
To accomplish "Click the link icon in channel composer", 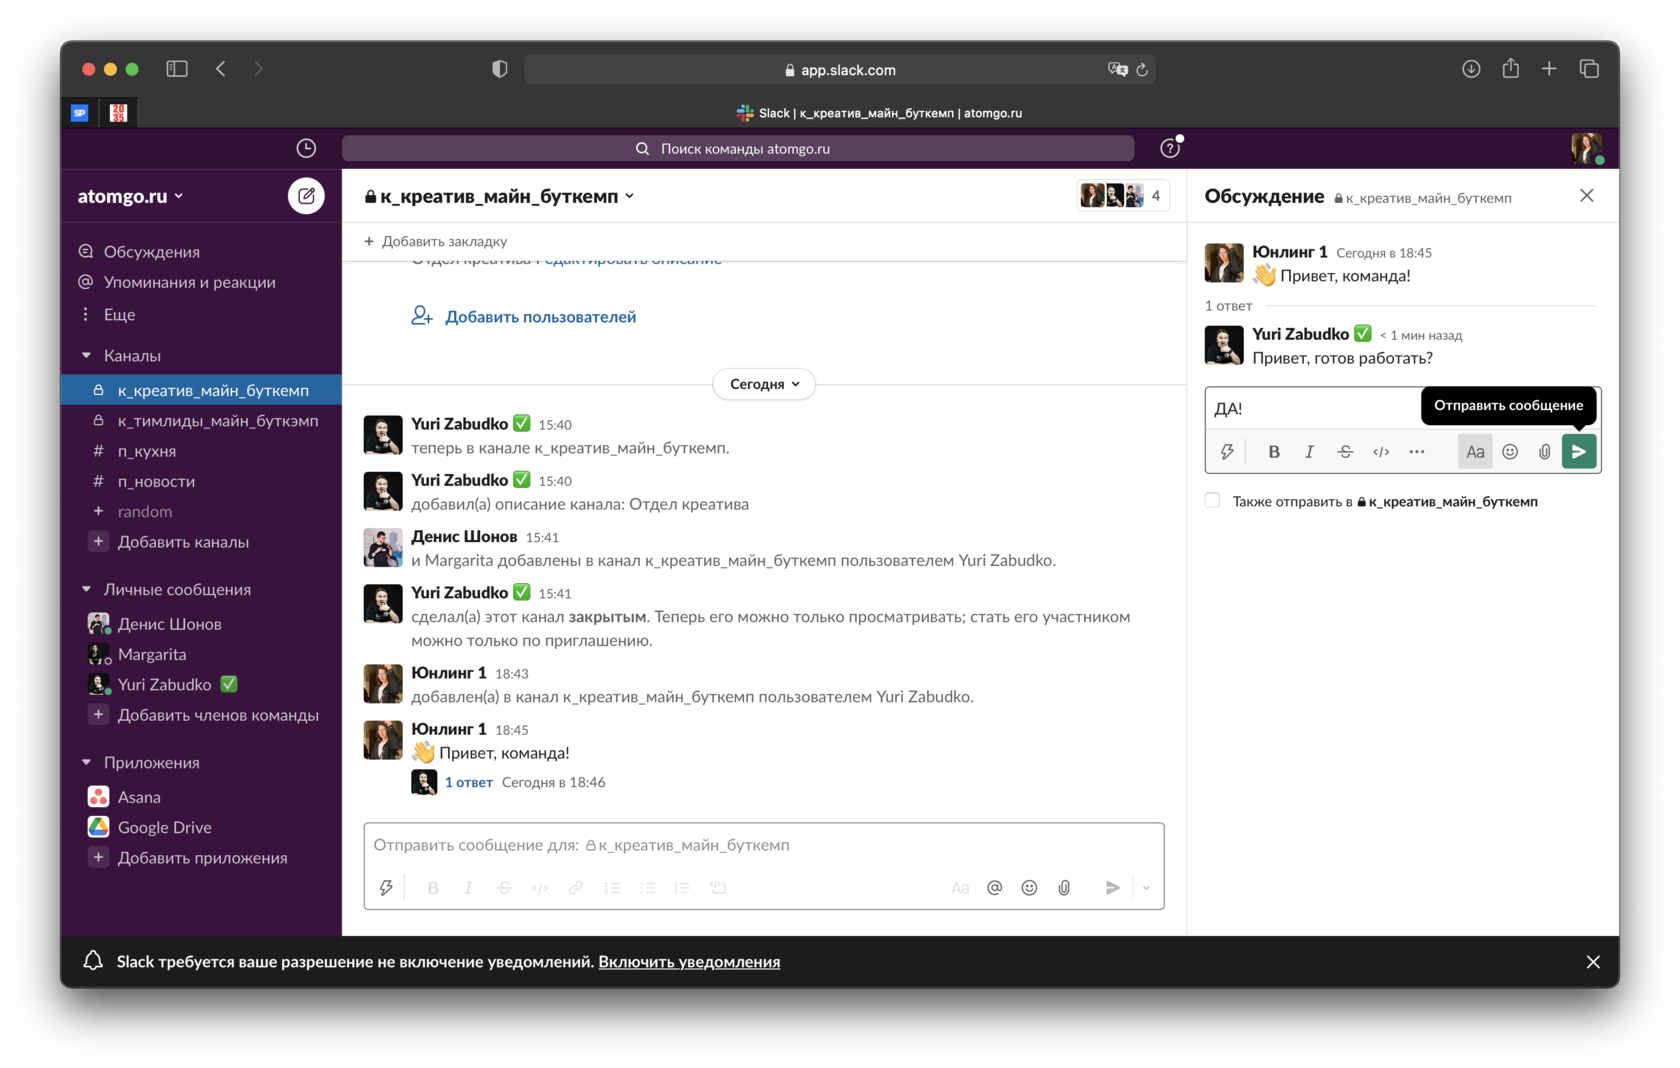I will point(576,888).
